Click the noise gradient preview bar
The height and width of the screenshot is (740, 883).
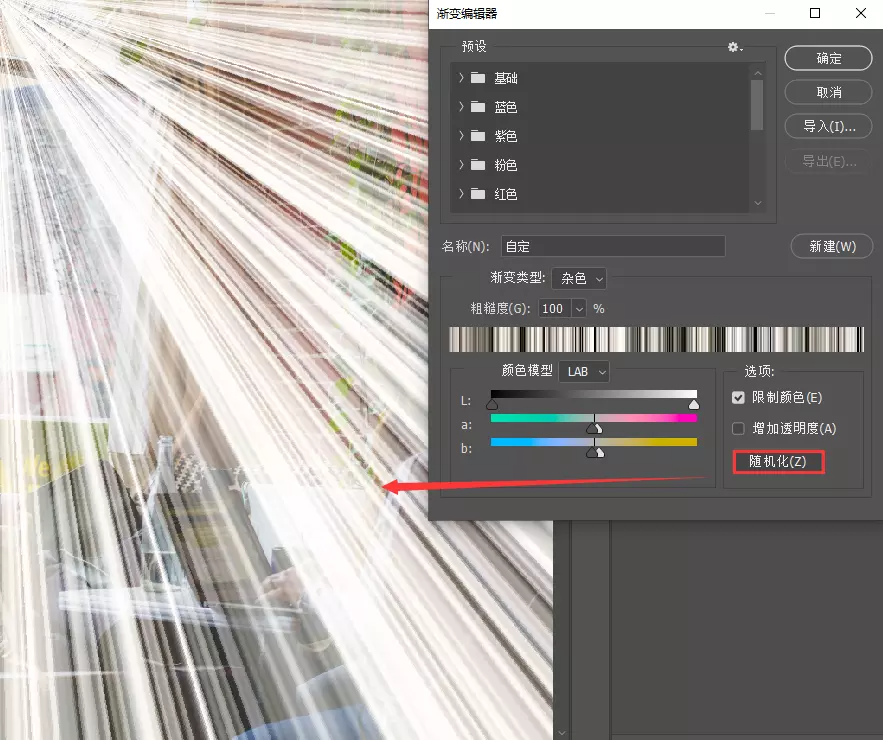[656, 340]
